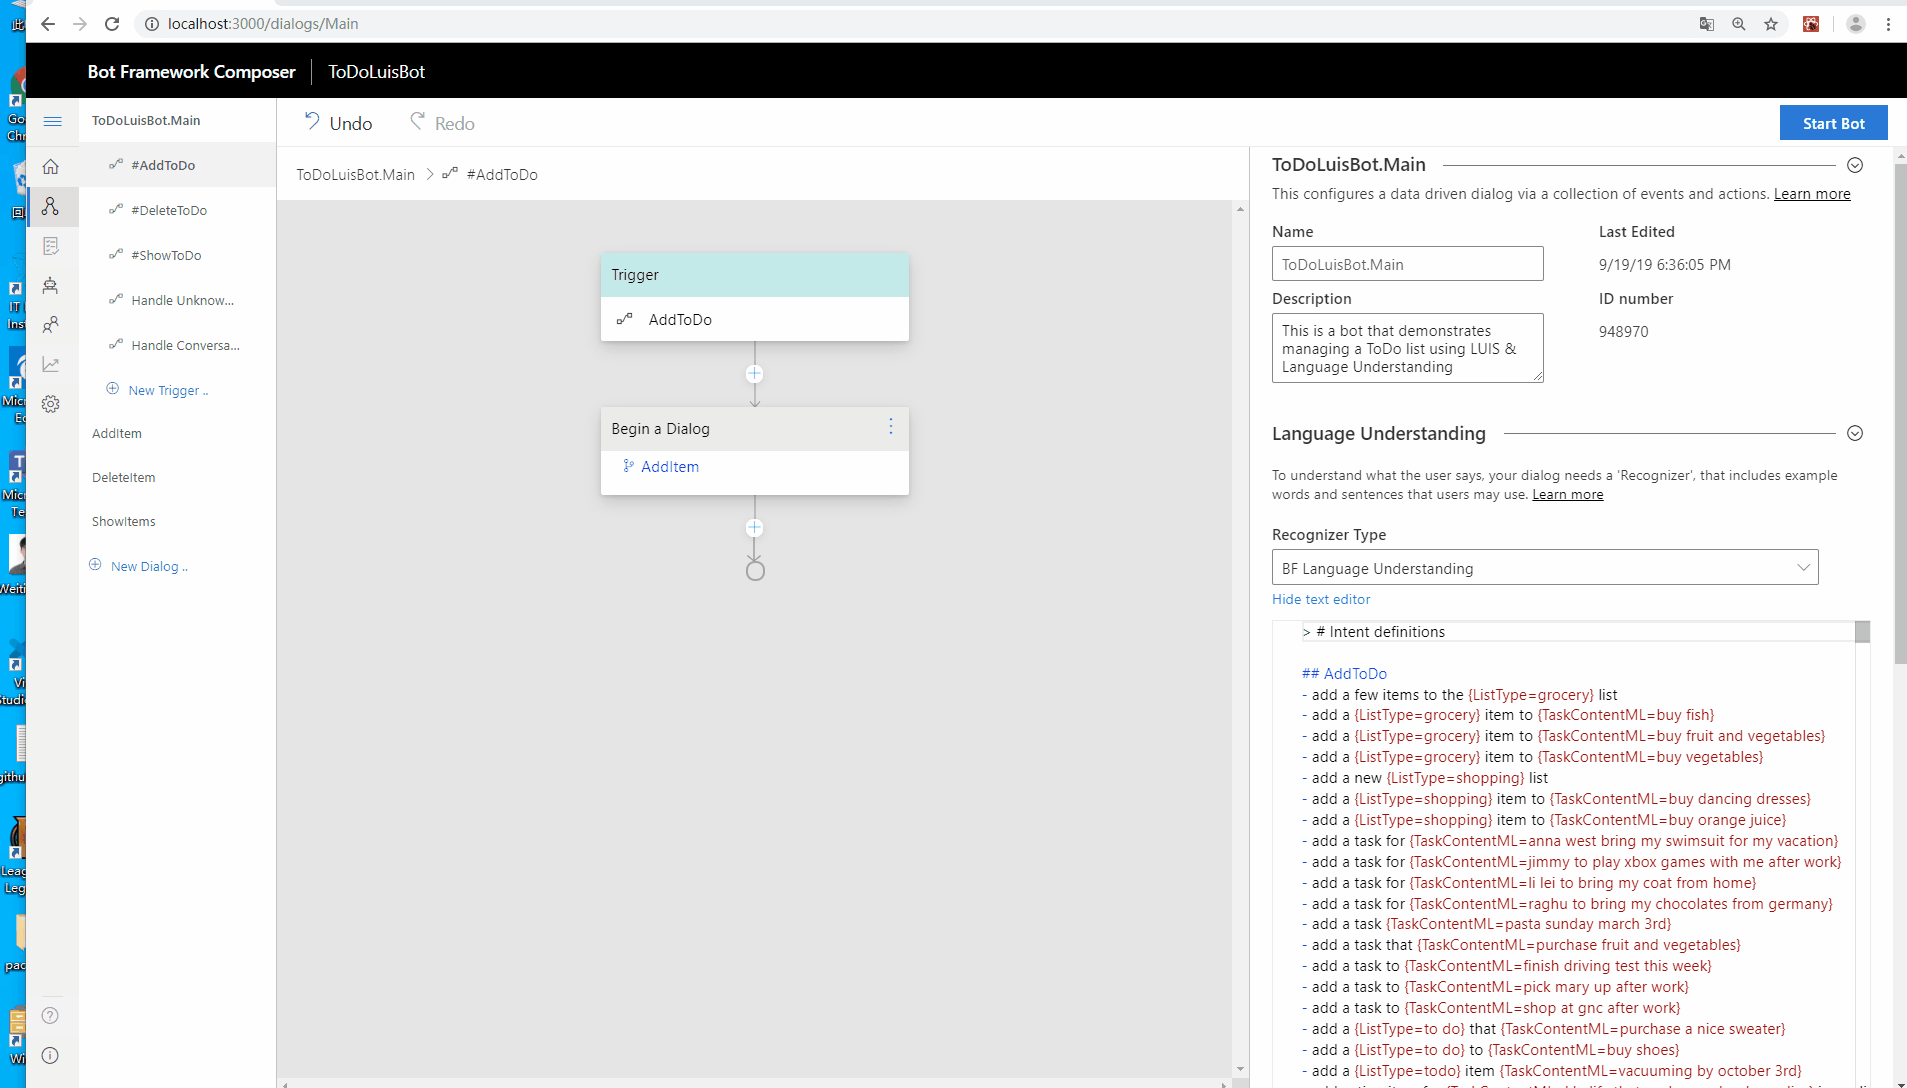Open the three-dot menu on Begin a Dialog
Screen dimensions: 1907x1088
click(891, 427)
